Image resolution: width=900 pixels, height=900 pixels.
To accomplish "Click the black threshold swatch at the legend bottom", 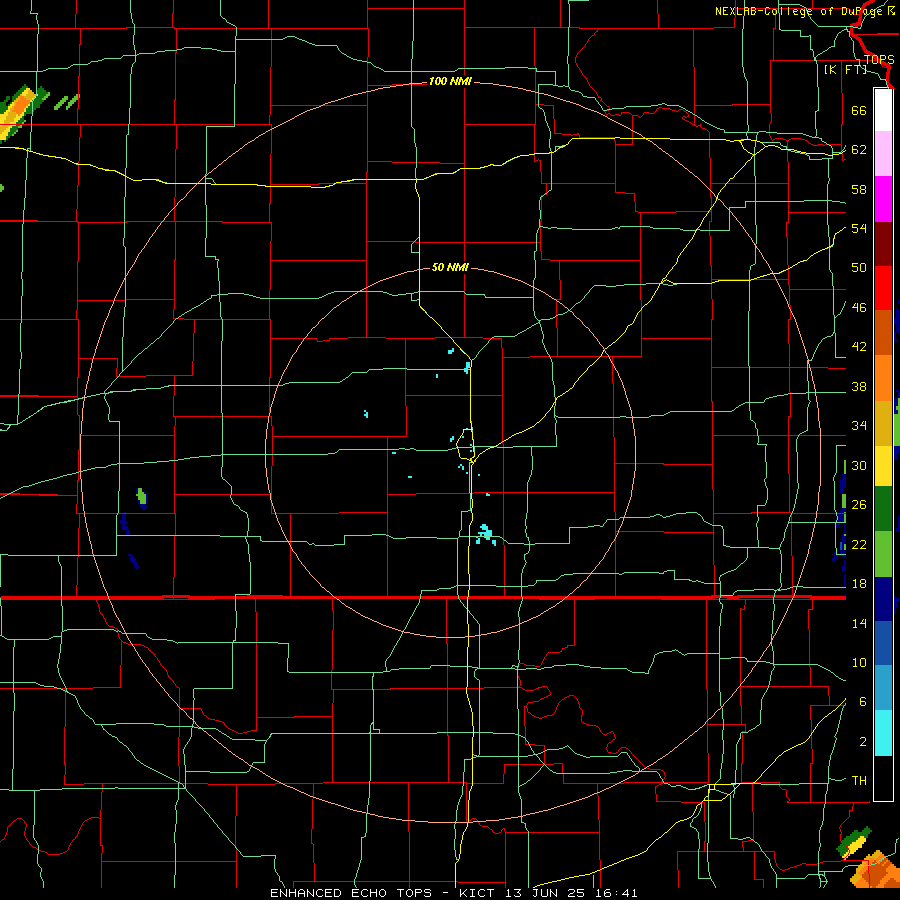I will (x=883, y=778).
